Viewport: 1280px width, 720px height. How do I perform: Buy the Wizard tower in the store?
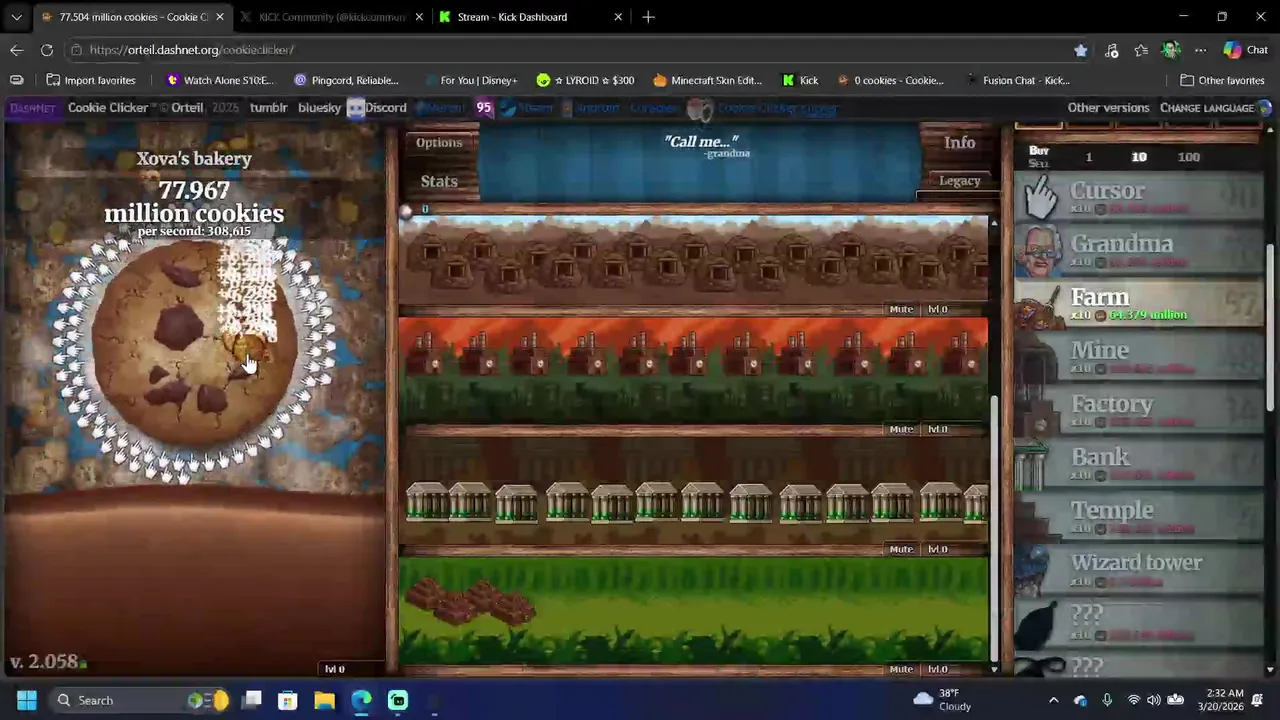point(1139,569)
